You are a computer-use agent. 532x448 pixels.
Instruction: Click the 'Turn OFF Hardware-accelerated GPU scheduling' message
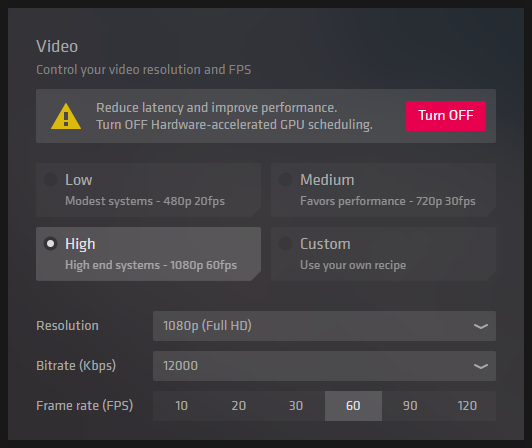[x=234, y=125]
